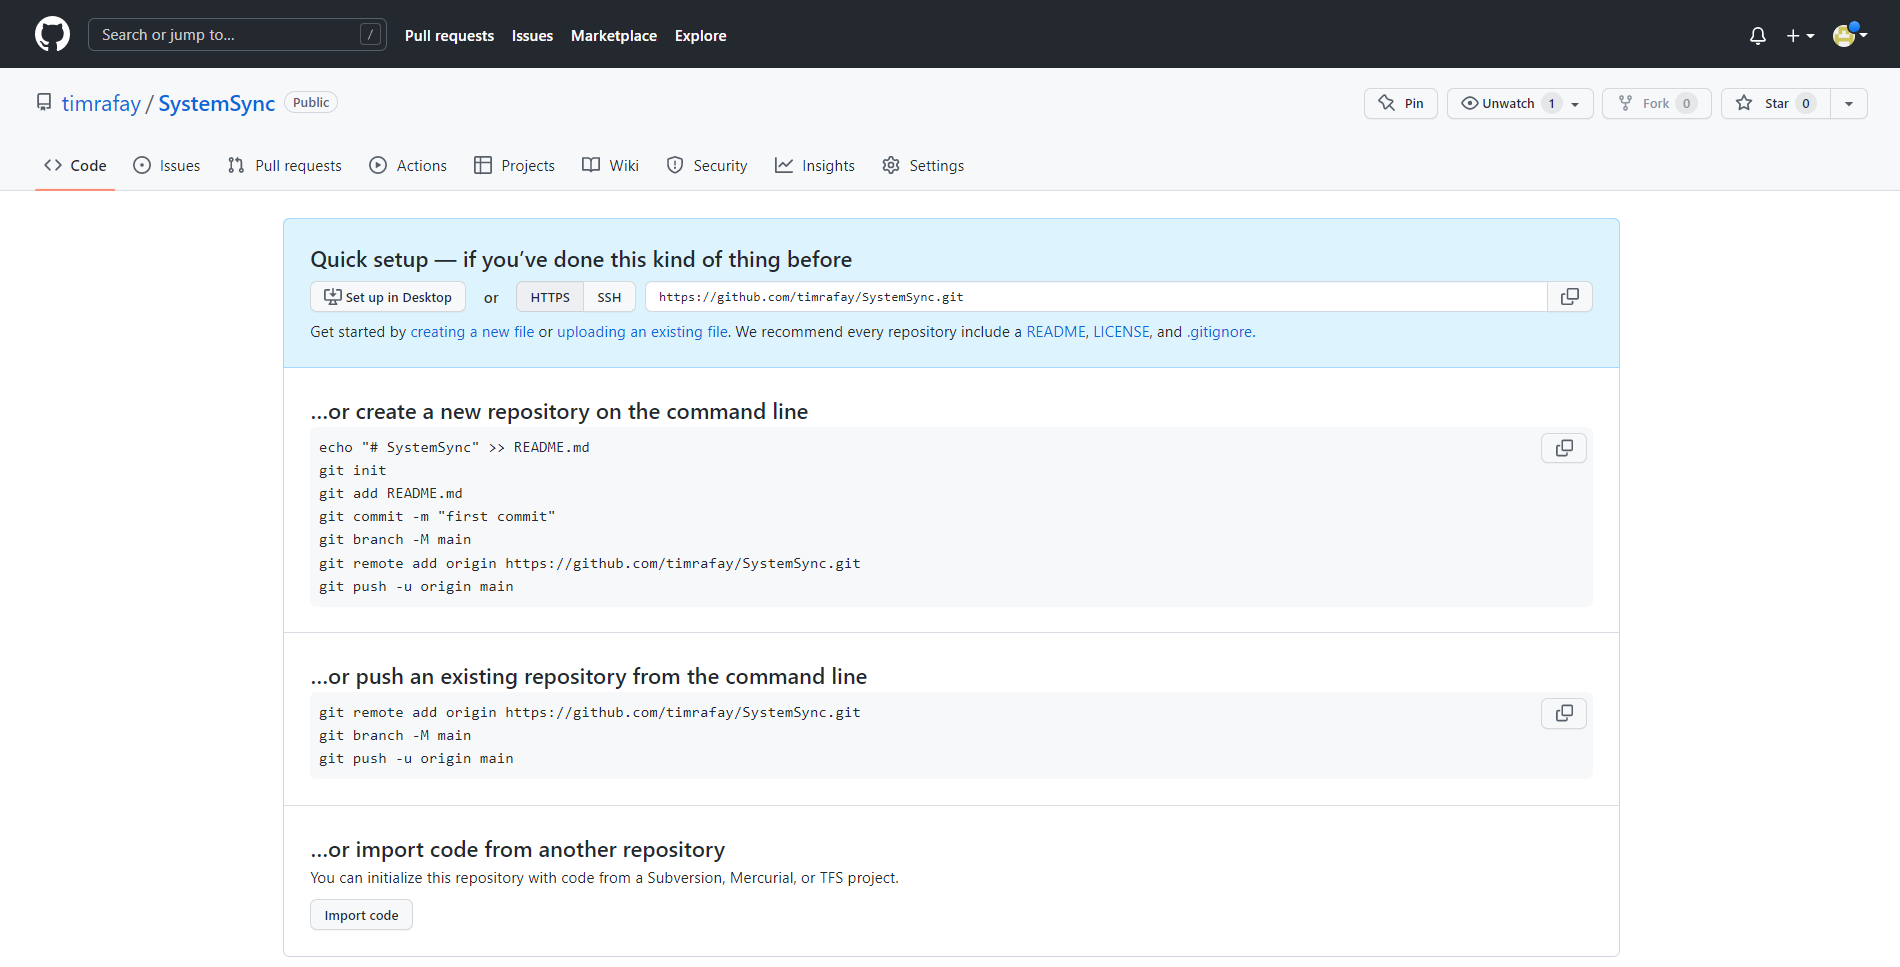The height and width of the screenshot is (967, 1900).
Task: Switch to the Actions tab
Action: tap(408, 165)
